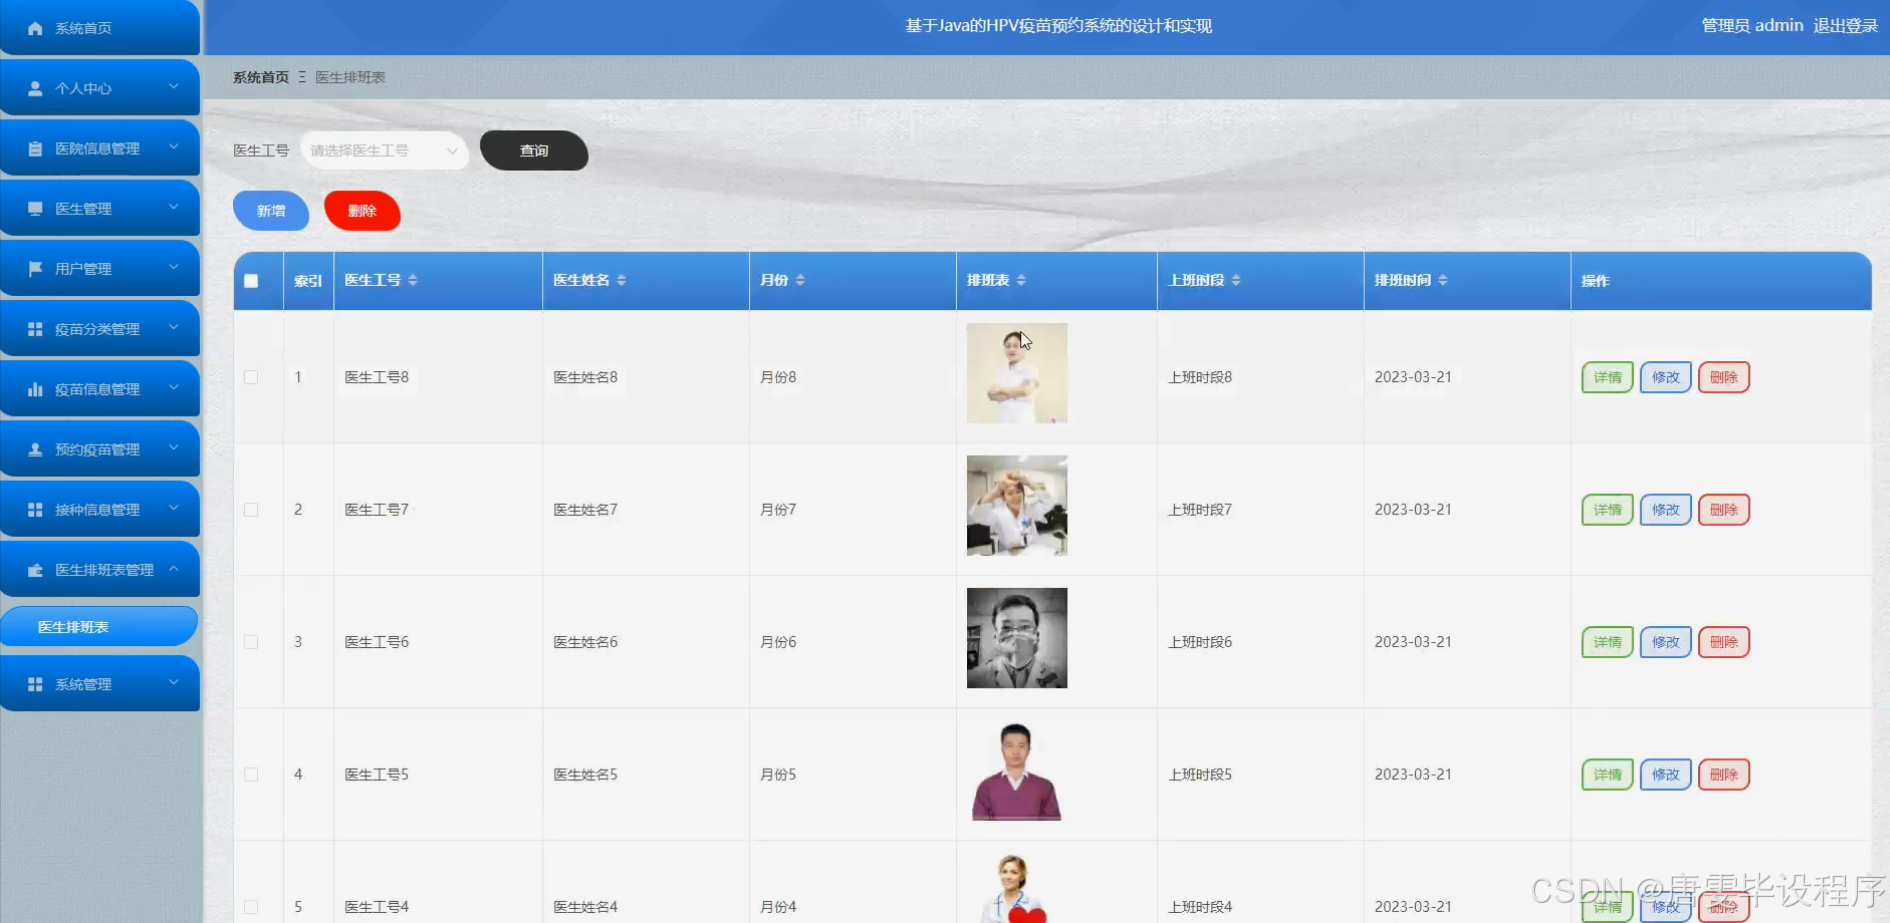Expand 疫苗信息管理 menu chevron
This screenshot has width=1890, height=923.
(x=174, y=387)
